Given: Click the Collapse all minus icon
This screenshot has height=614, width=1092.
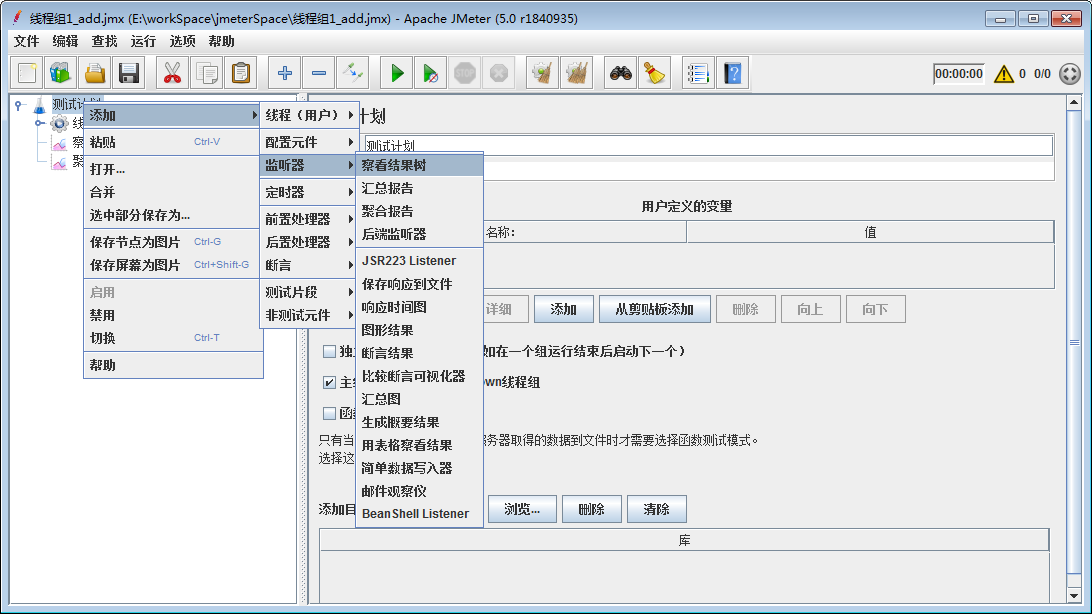Looking at the screenshot, I should (x=318, y=73).
